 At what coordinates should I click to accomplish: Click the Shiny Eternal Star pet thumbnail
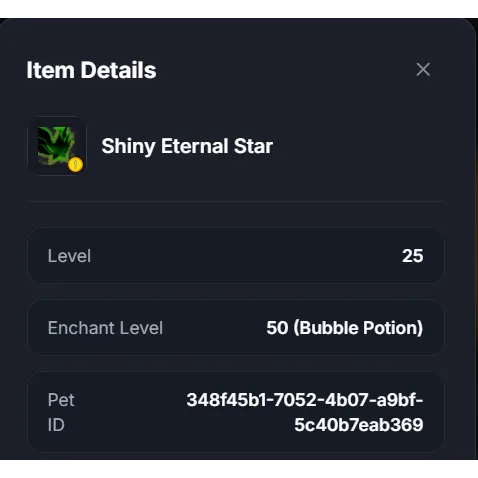(x=57, y=146)
